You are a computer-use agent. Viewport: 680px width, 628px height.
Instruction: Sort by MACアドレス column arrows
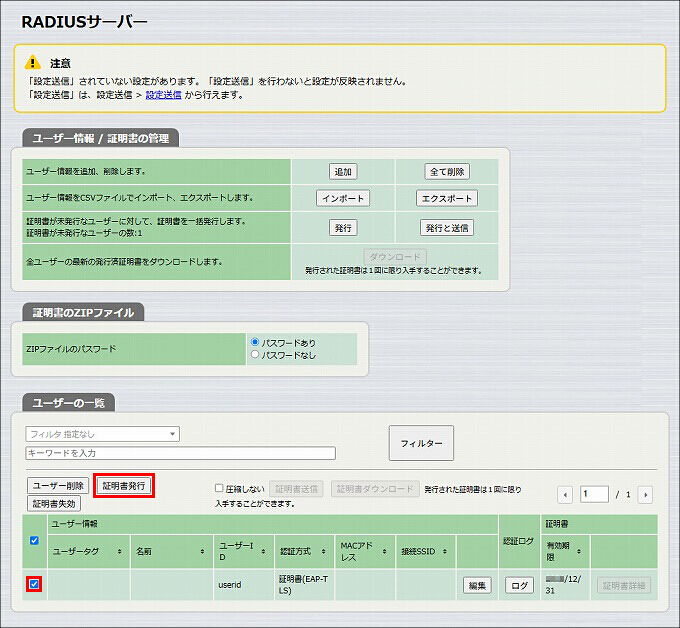tap(384, 551)
